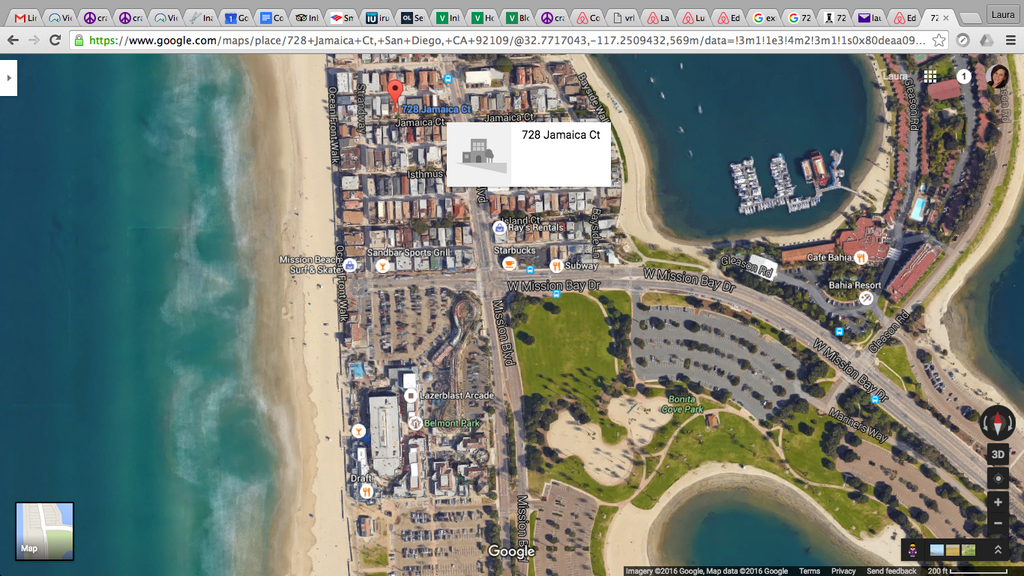This screenshot has width=1024, height=576.
Task: Open the Chrome hamburger menu
Action: pyautogui.click(x=1010, y=40)
